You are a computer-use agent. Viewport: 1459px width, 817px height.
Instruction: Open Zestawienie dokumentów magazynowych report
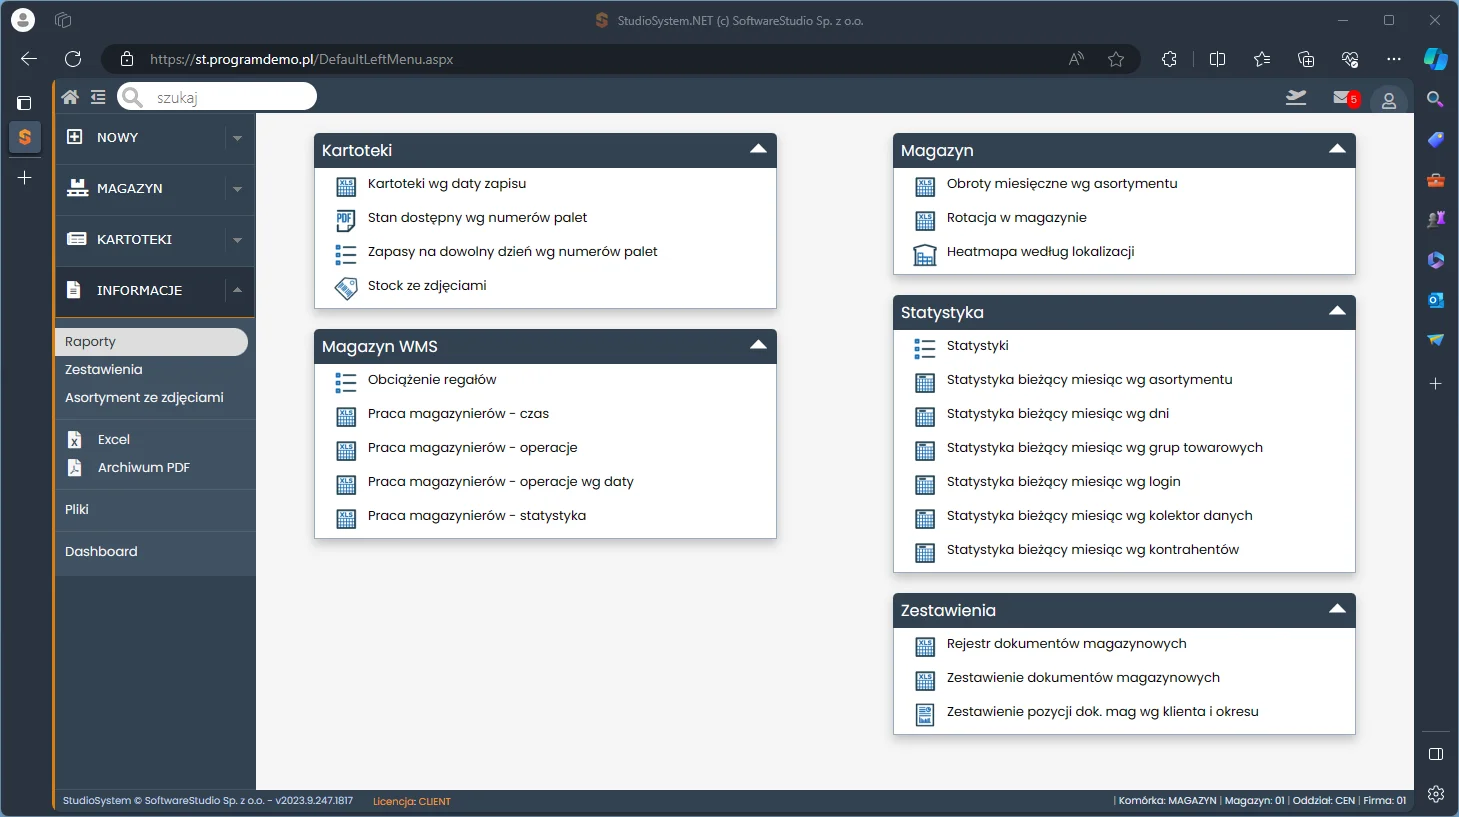[x=1083, y=678]
